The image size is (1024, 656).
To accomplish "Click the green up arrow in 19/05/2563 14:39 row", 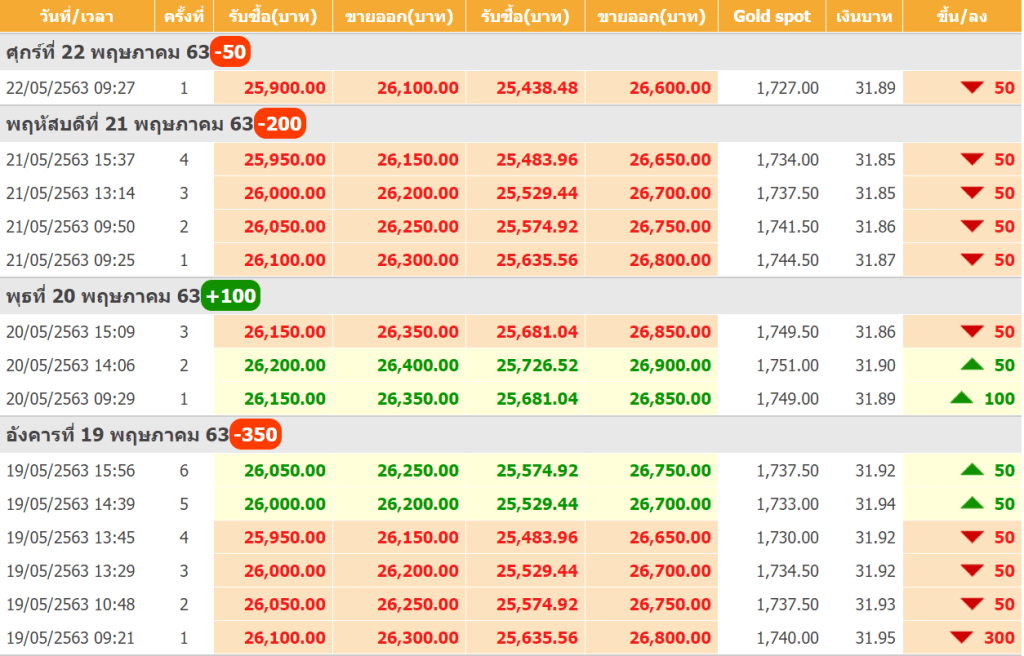I will coord(972,504).
